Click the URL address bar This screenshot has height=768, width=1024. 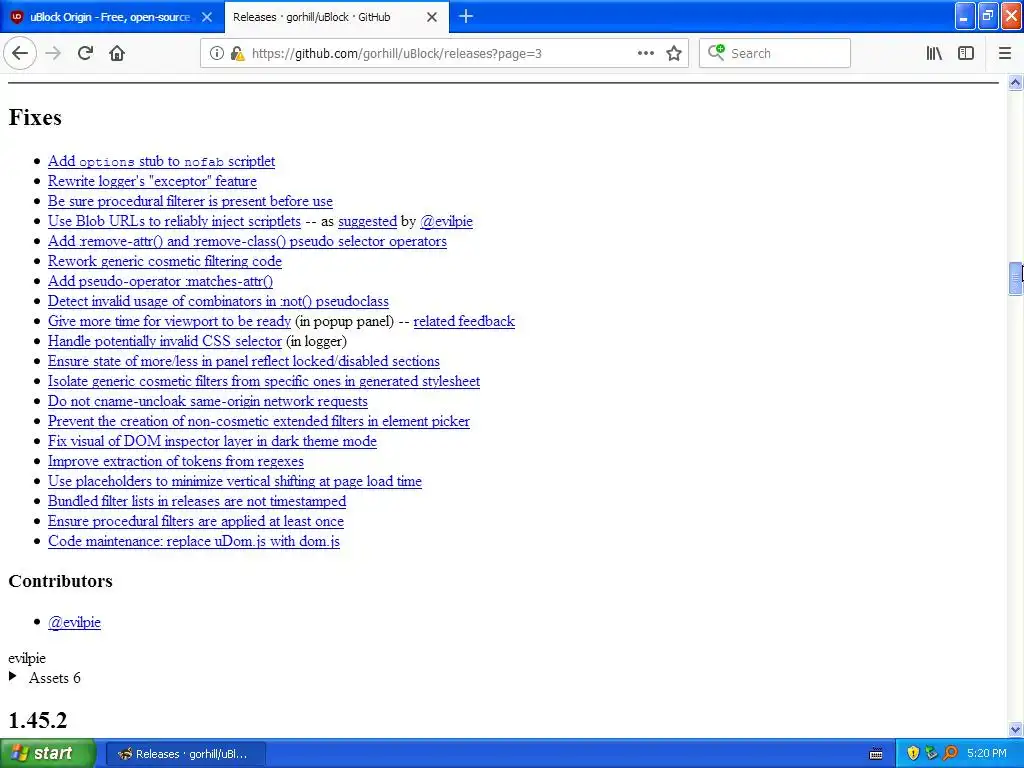(444, 54)
